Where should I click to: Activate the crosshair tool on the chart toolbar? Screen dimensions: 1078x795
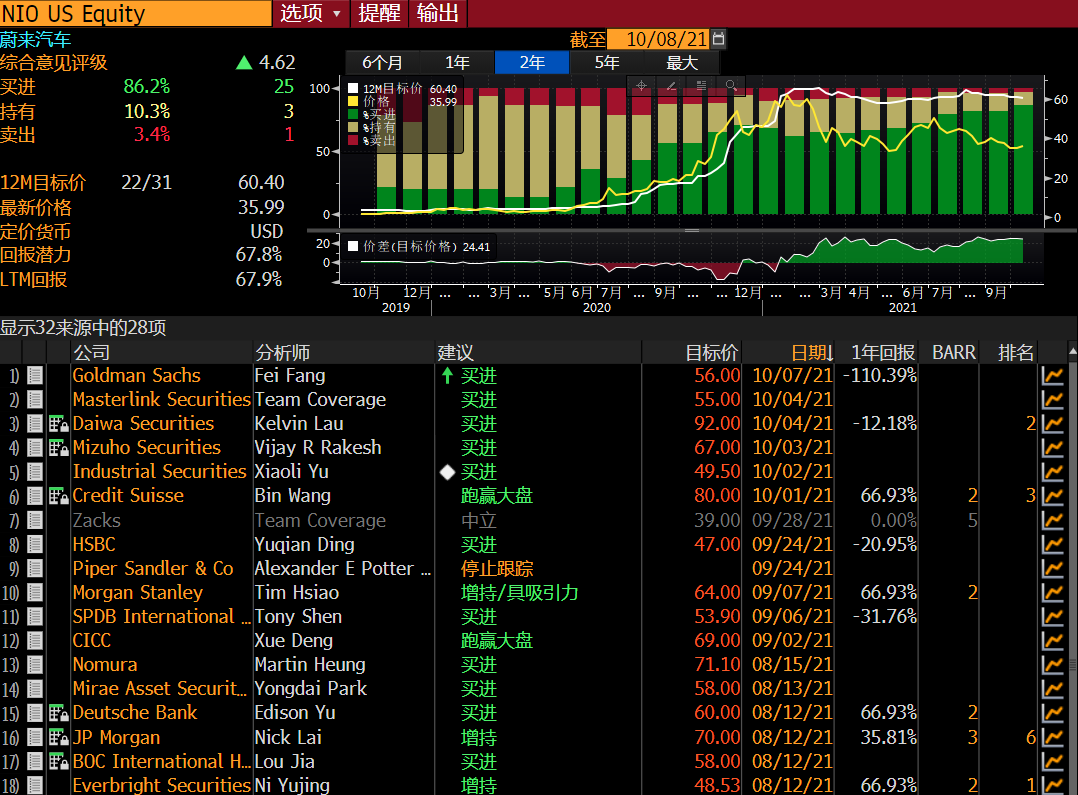[641, 86]
